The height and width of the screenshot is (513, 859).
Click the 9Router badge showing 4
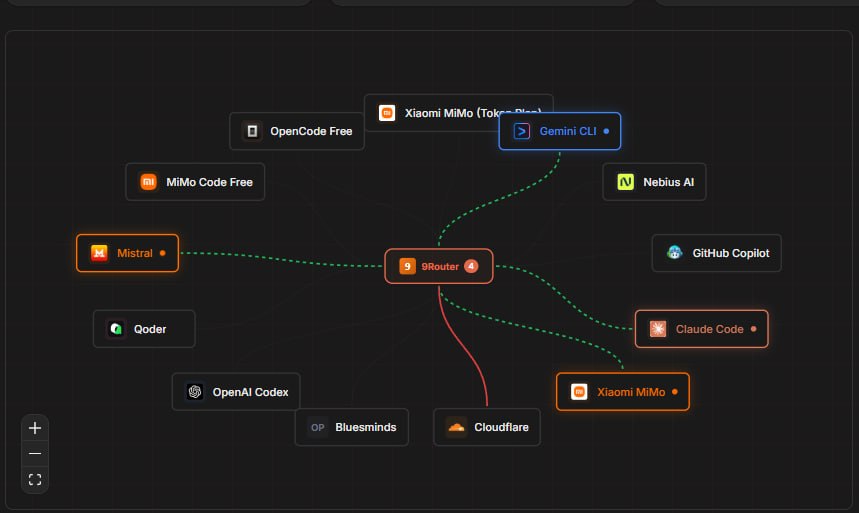coord(471,266)
